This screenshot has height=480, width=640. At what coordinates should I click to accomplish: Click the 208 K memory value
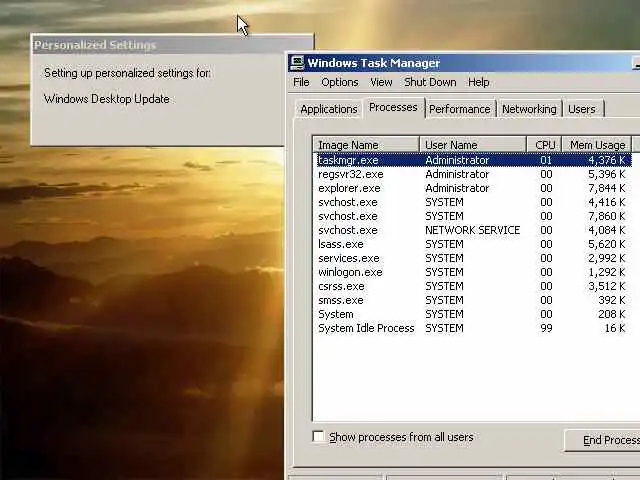click(x=612, y=314)
